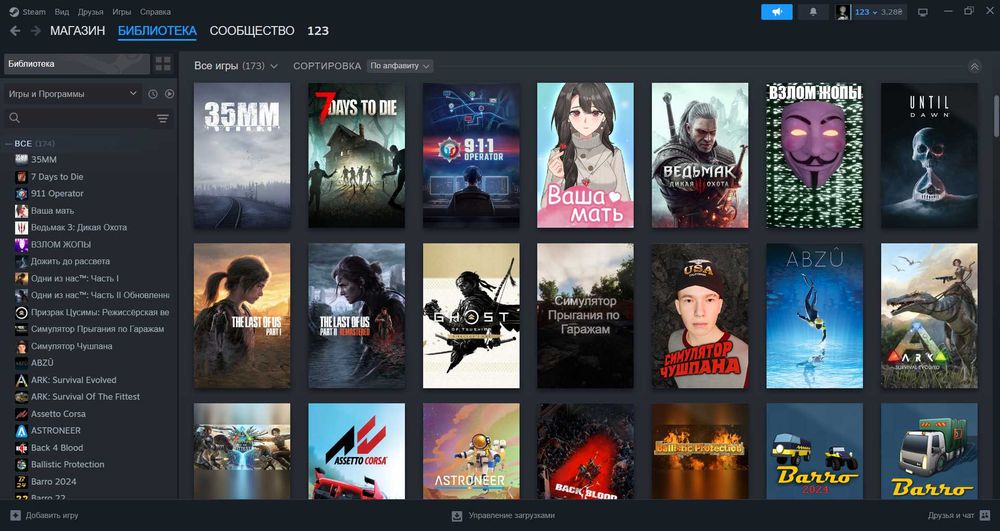1000x531 pixels.
Task: Open the 7 Days to Die cover
Action: tap(357, 155)
